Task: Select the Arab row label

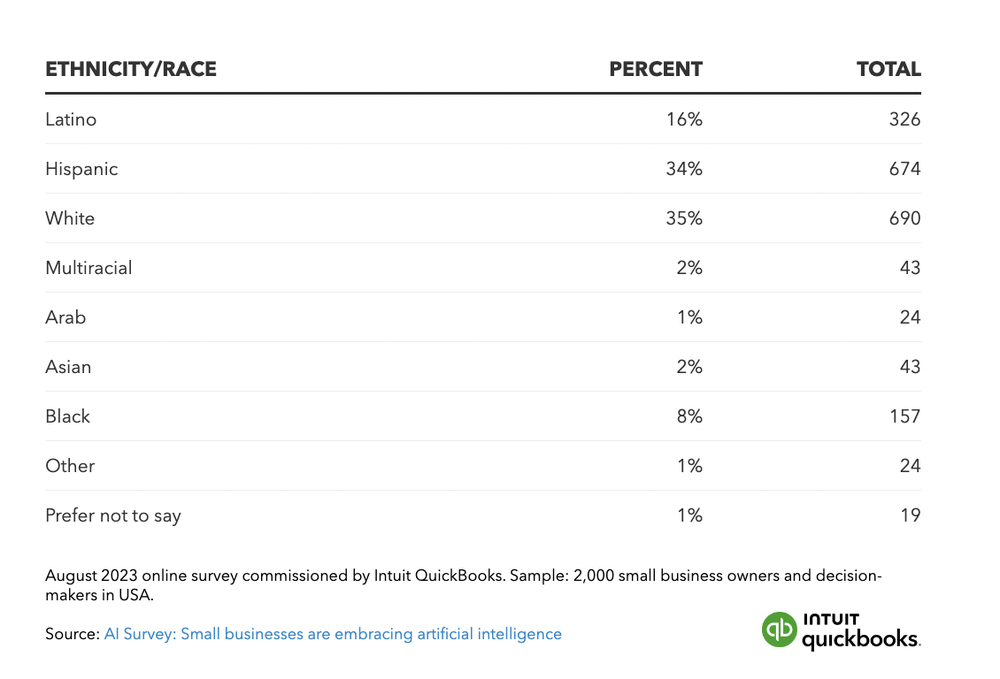Action: [x=66, y=317]
